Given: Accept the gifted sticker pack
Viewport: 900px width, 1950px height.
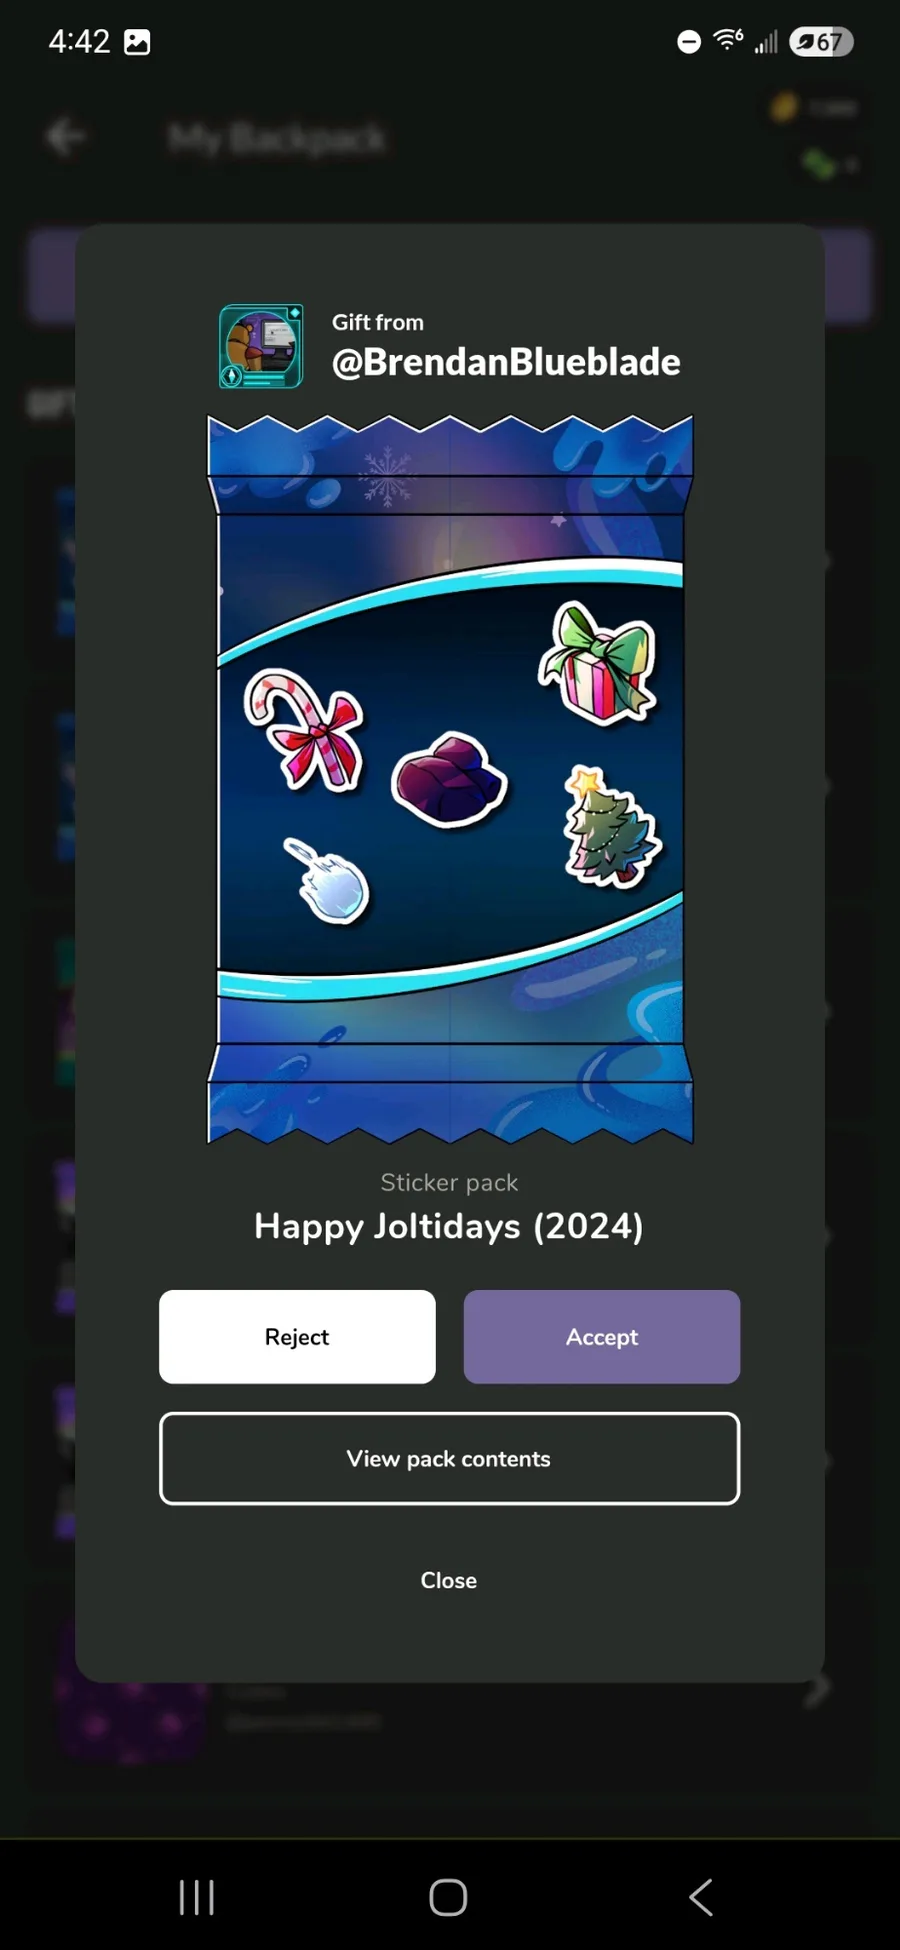Looking at the screenshot, I should point(602,1337).
